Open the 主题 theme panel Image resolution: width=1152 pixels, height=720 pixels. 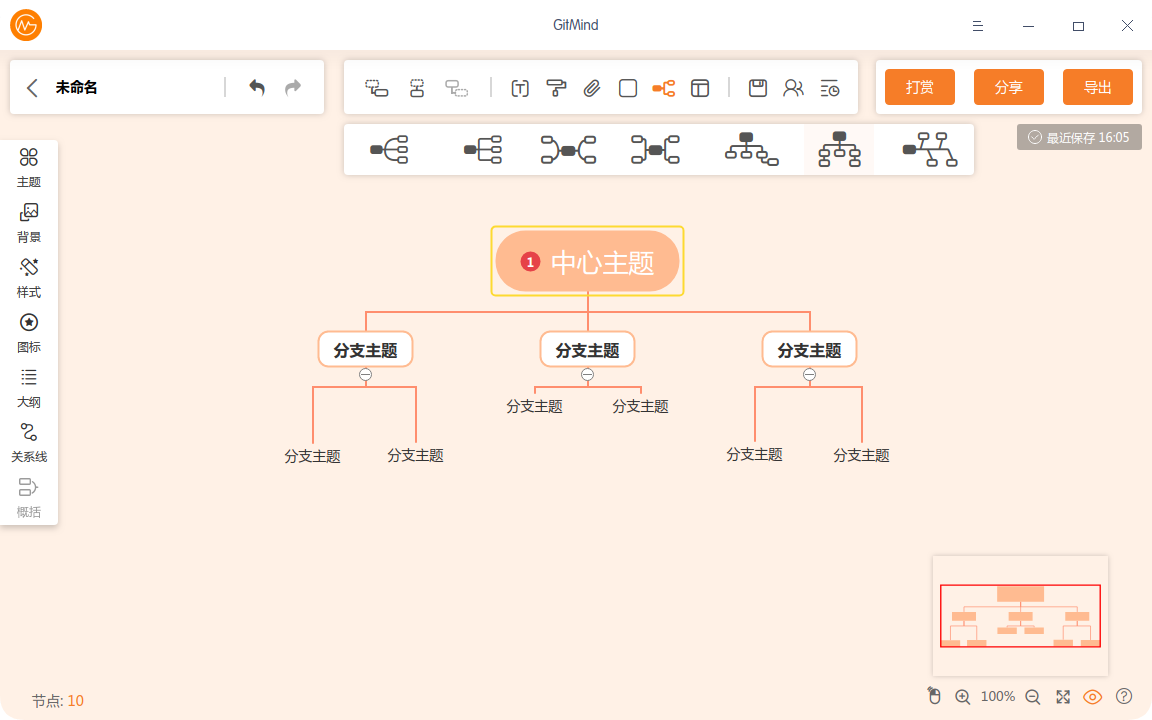tap(29, 167)
